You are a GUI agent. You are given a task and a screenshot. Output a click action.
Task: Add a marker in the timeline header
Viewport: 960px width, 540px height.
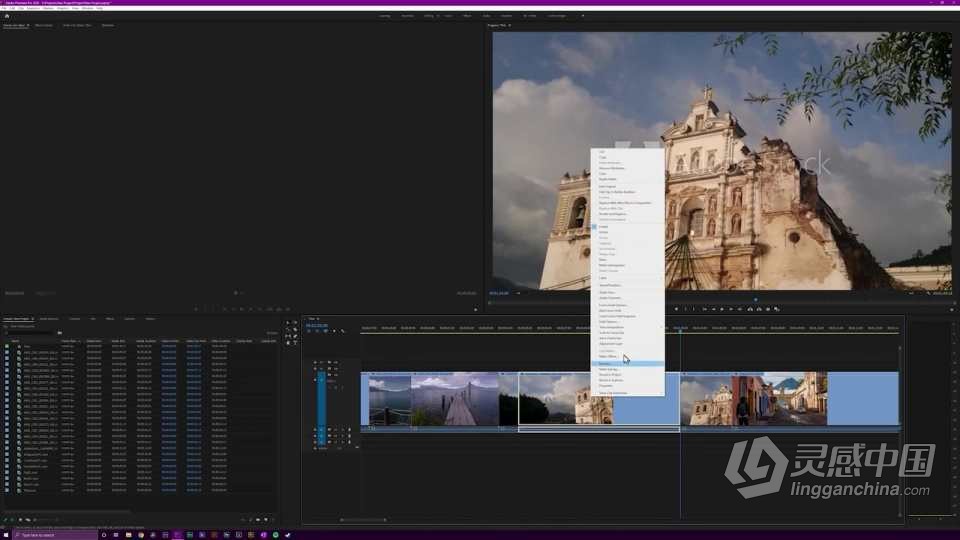coord(334,331)
